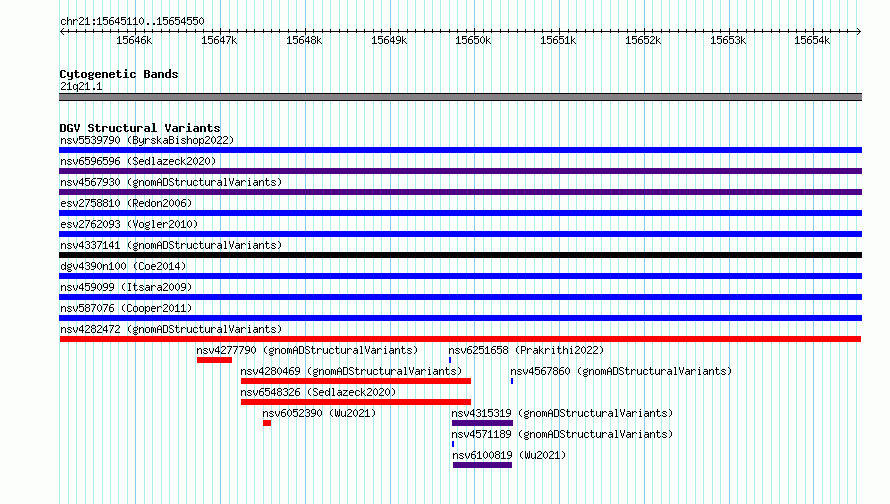Click the Cytogenetic Bands track title
Screen dimensions: 890x504
[119, 74]
